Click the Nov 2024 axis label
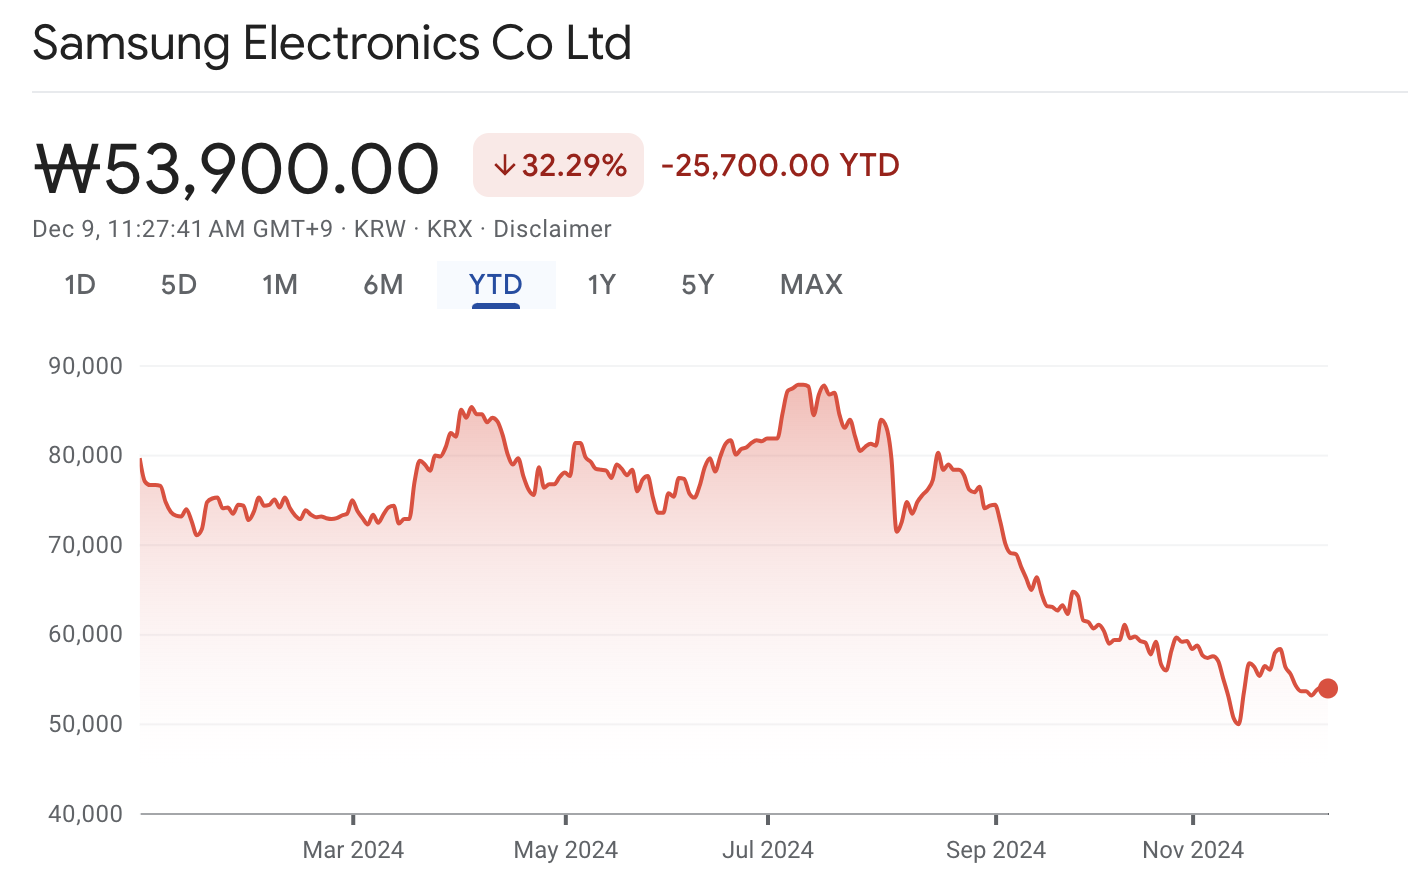 (1193, 850)
